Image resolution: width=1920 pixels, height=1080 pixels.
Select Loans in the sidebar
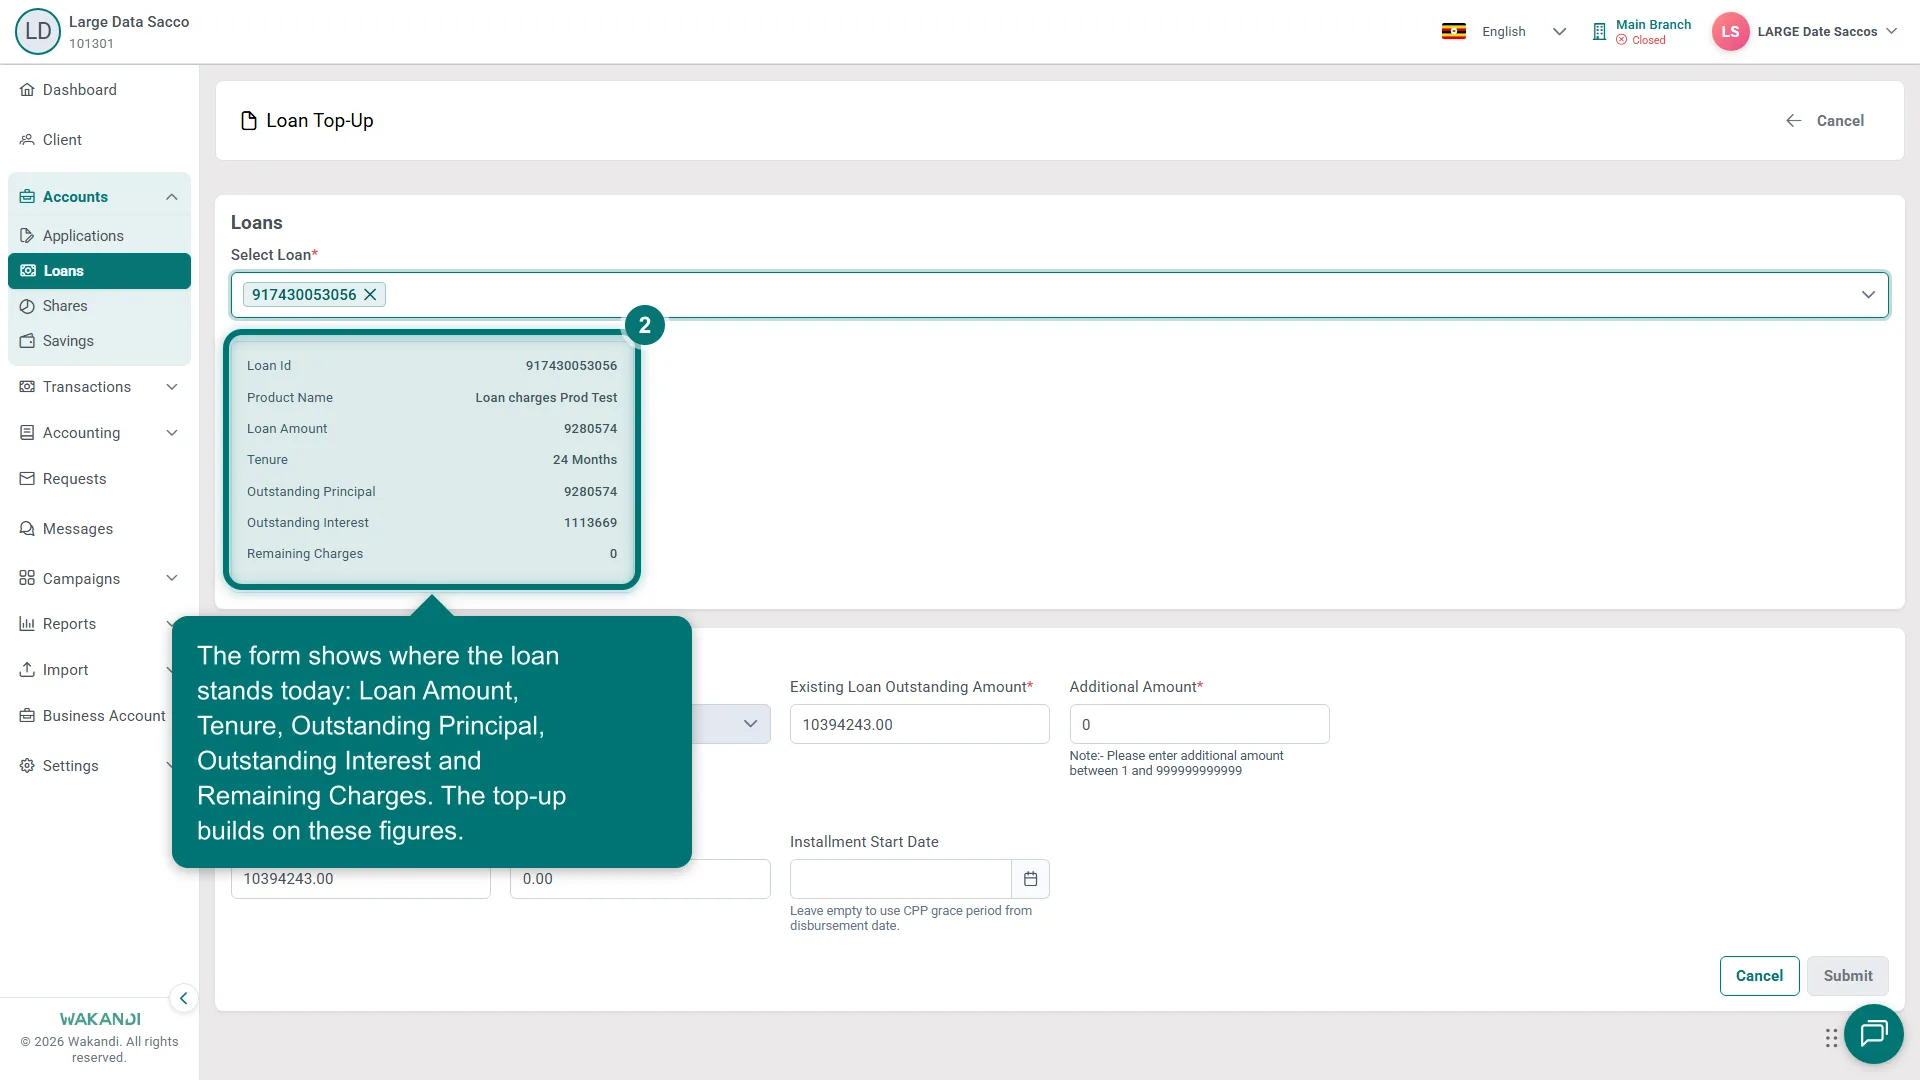pyautogui.click(x=99, y=271)
